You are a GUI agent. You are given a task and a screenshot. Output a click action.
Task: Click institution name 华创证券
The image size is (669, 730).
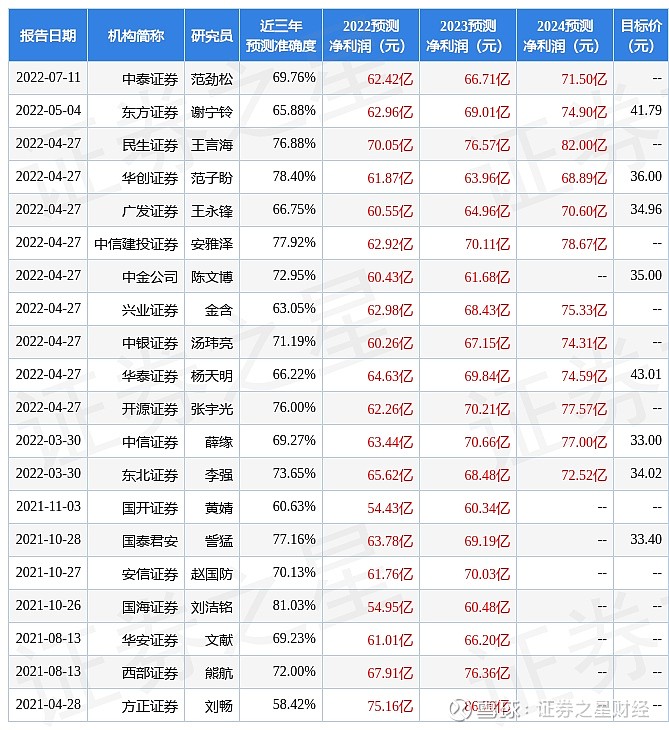pos(150,178)
